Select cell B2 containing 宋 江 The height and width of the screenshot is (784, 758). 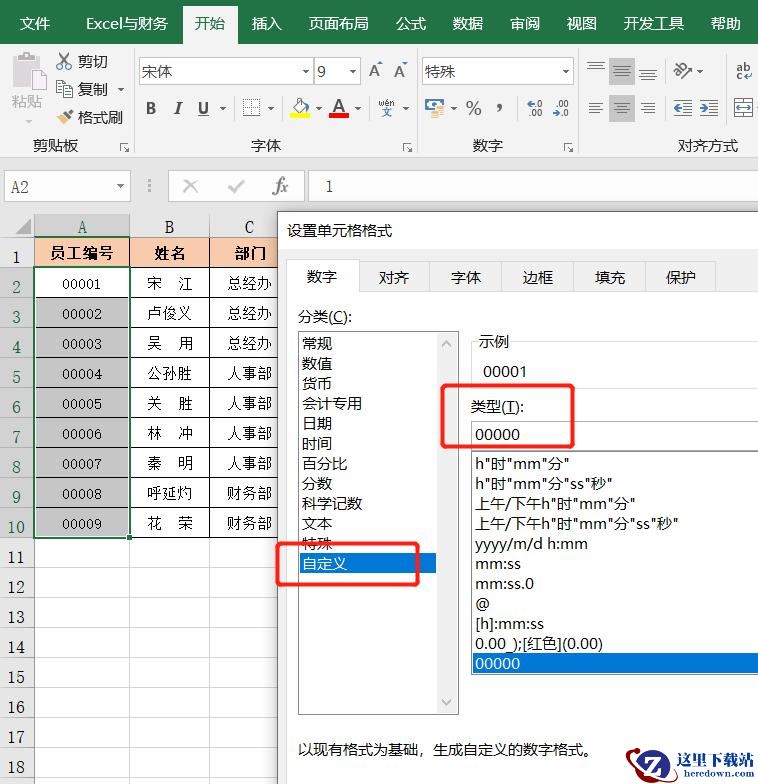170,284
